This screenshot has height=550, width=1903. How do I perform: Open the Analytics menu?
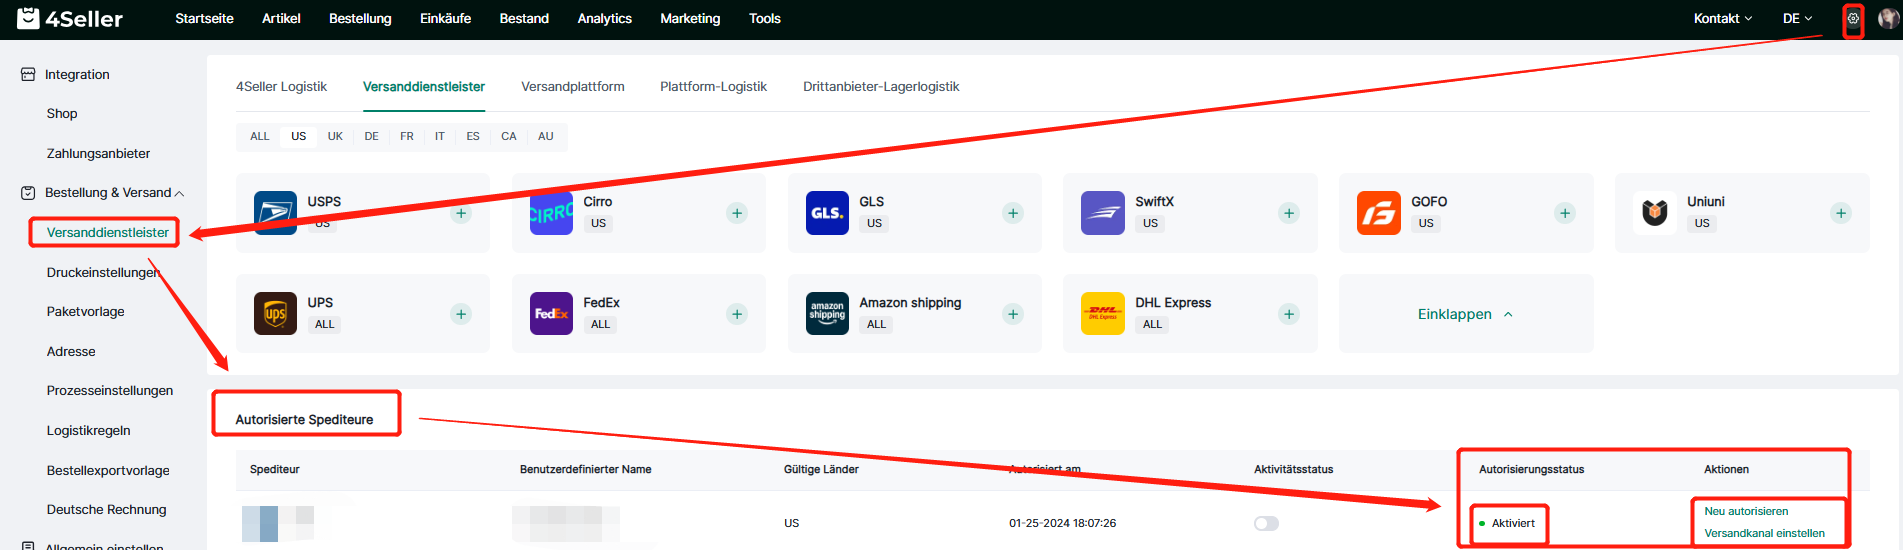click(x=604, y=19)
